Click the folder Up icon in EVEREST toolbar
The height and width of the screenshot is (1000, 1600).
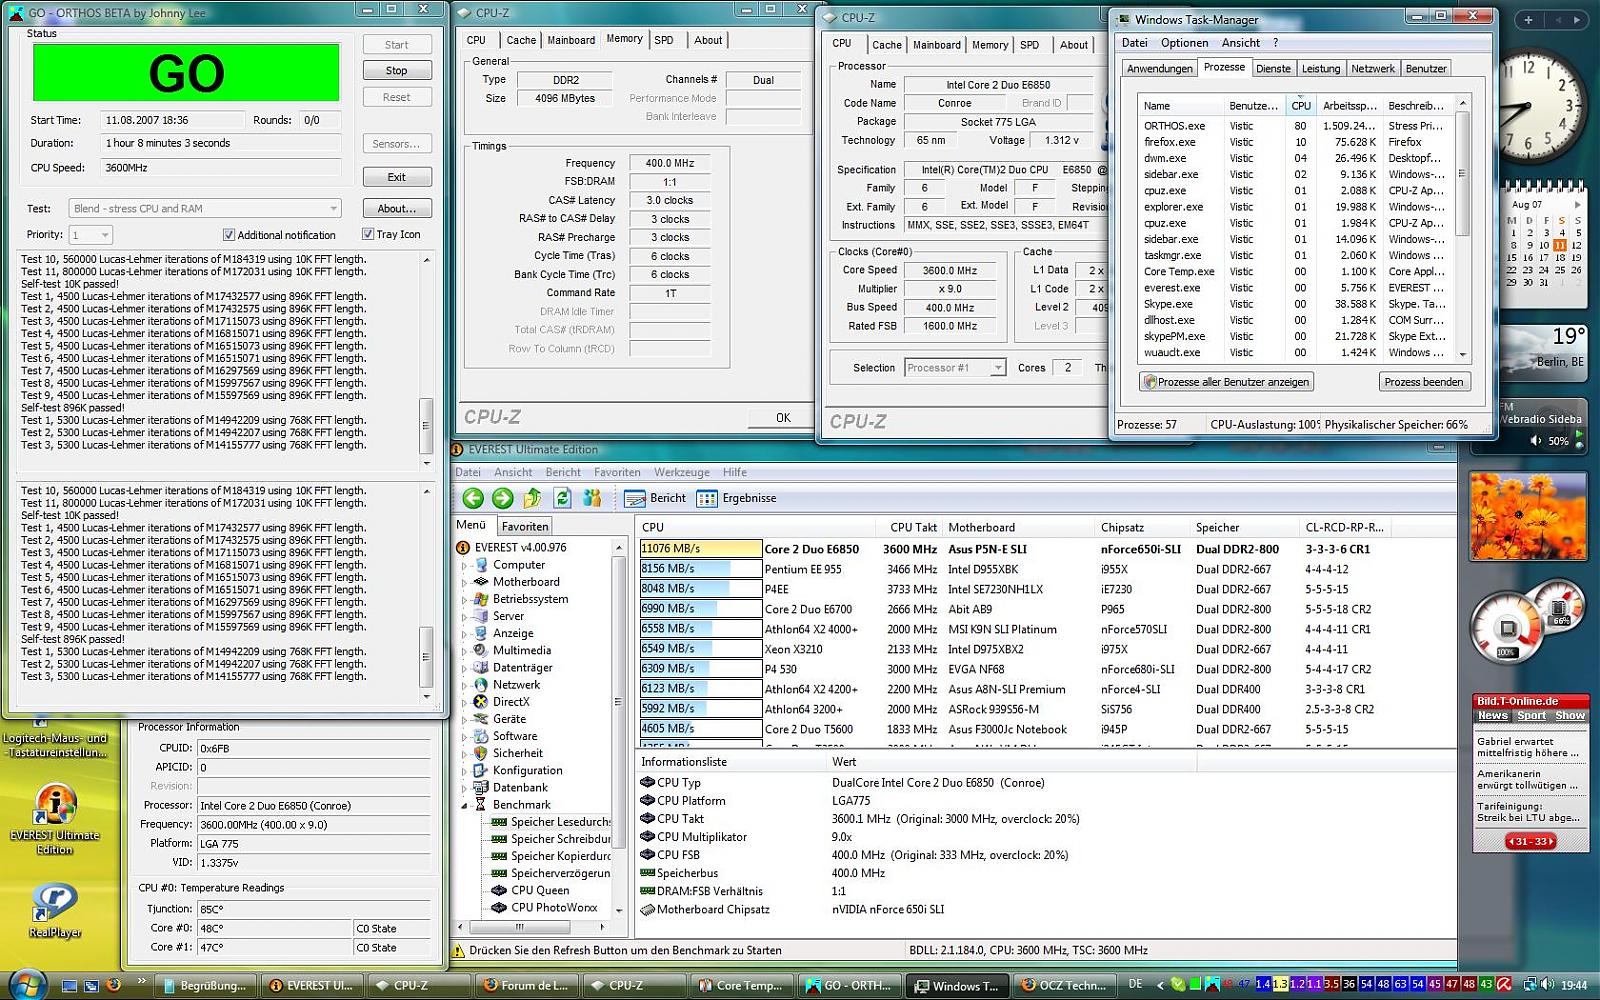tap(532, 498)
